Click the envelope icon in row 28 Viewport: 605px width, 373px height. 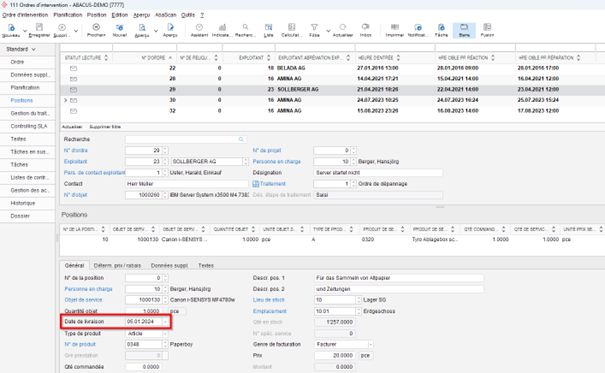point(73,79)
